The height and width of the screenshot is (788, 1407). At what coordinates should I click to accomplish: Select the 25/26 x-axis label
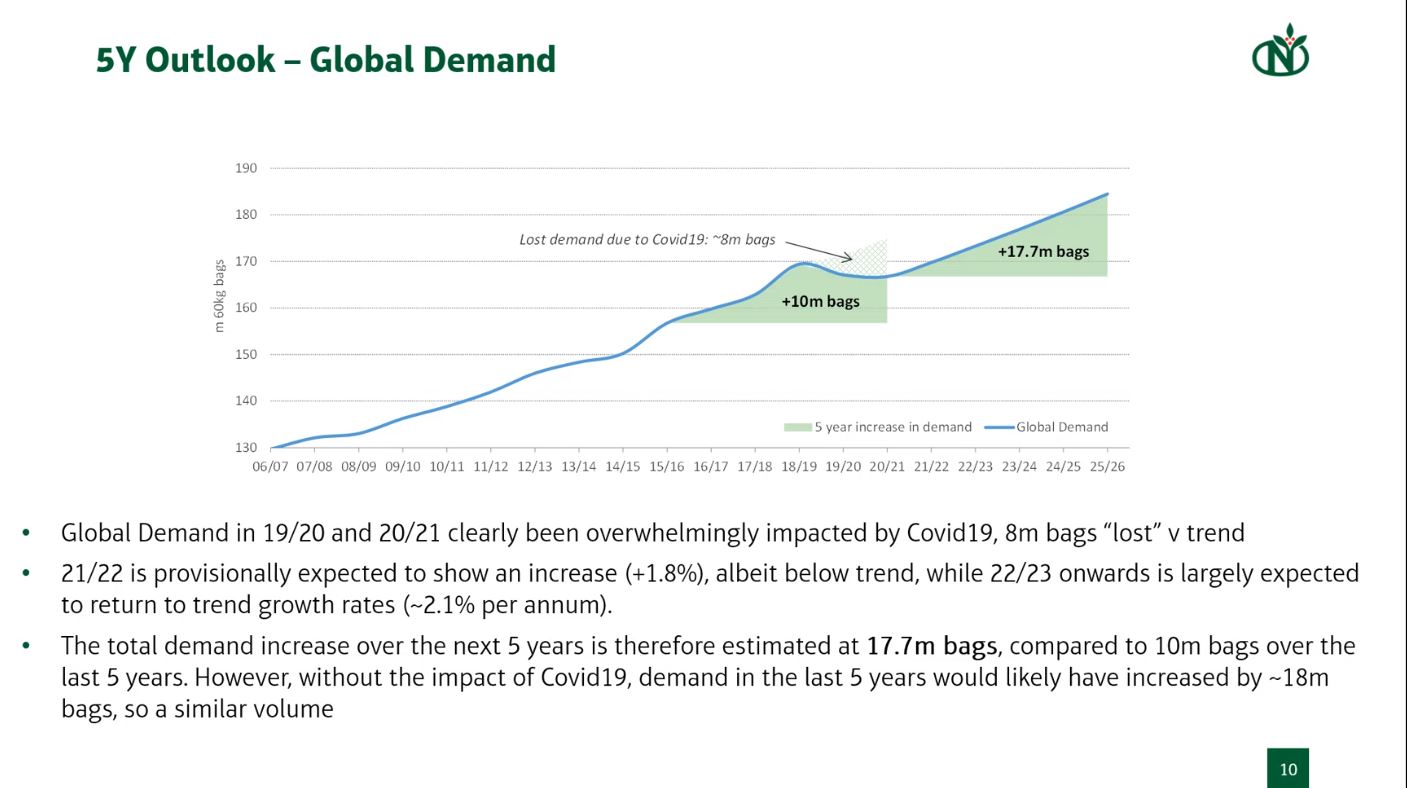pyautogui.click(x=1107, y=467)
